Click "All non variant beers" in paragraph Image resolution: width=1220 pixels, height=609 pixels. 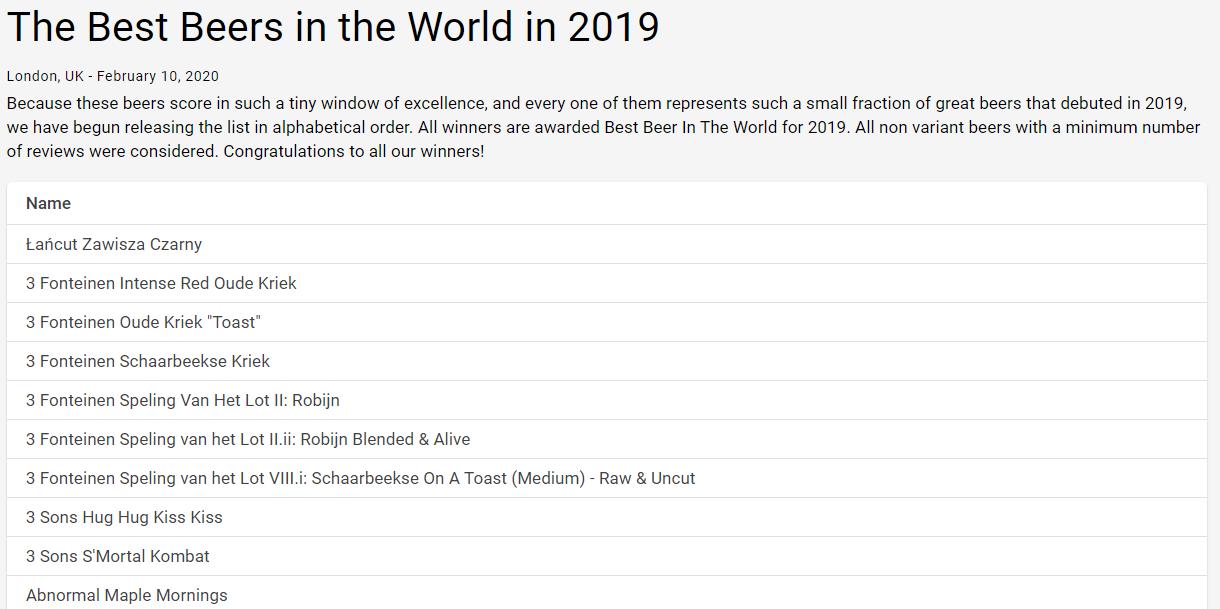[x=943, y=127]
